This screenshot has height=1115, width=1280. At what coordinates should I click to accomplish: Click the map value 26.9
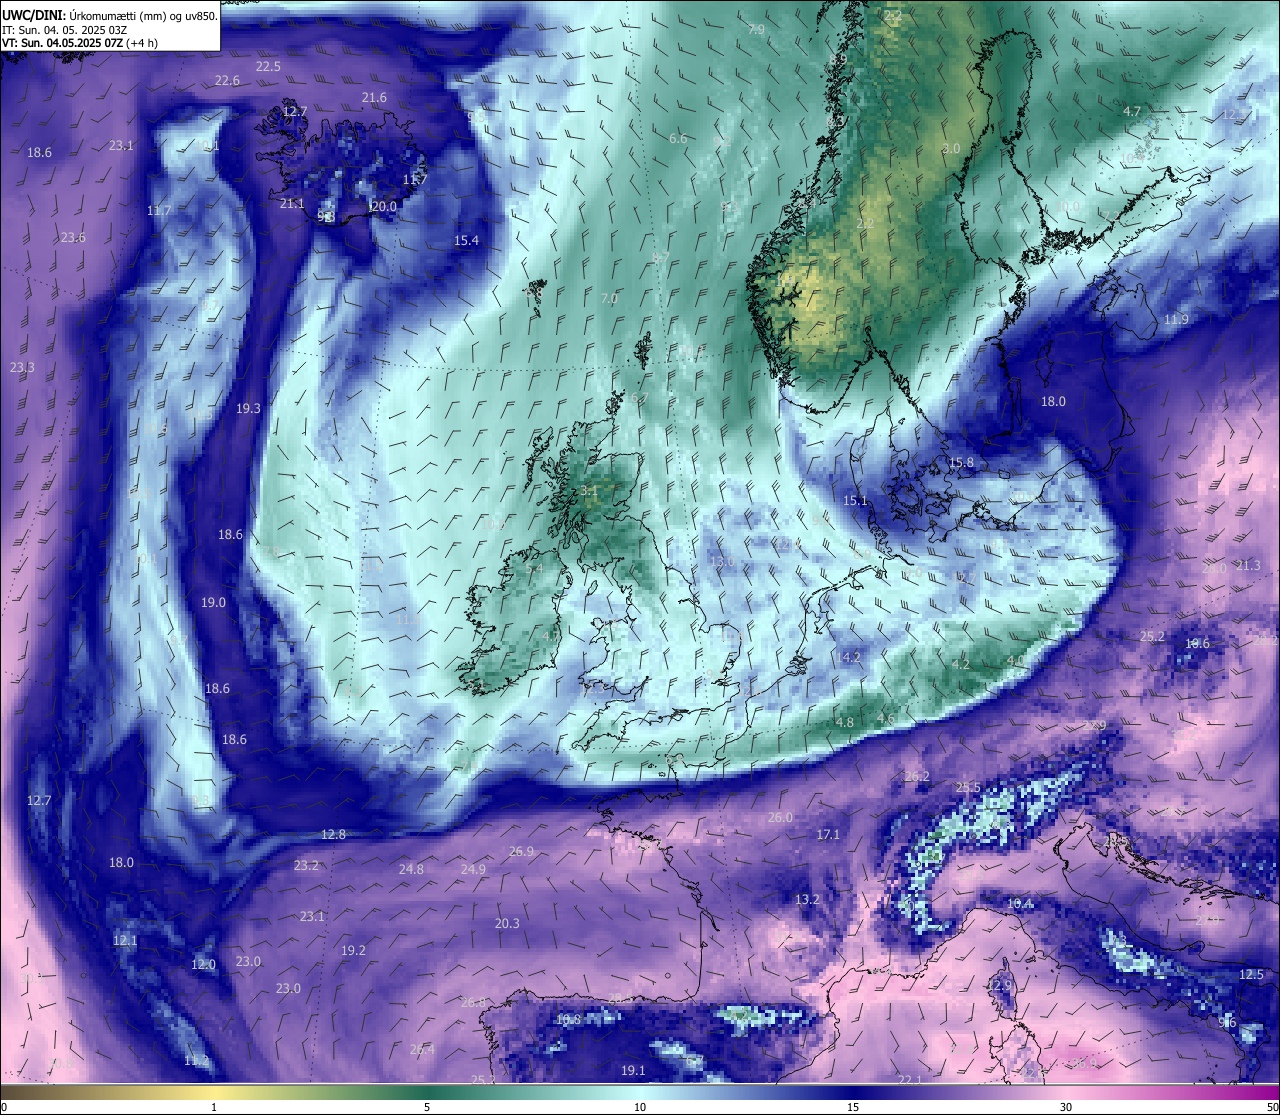click(x=521, y=851)
